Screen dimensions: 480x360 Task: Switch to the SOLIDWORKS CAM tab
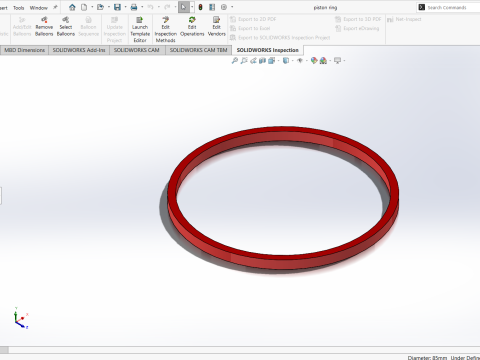pyautogui.click(x=137, y=50)
